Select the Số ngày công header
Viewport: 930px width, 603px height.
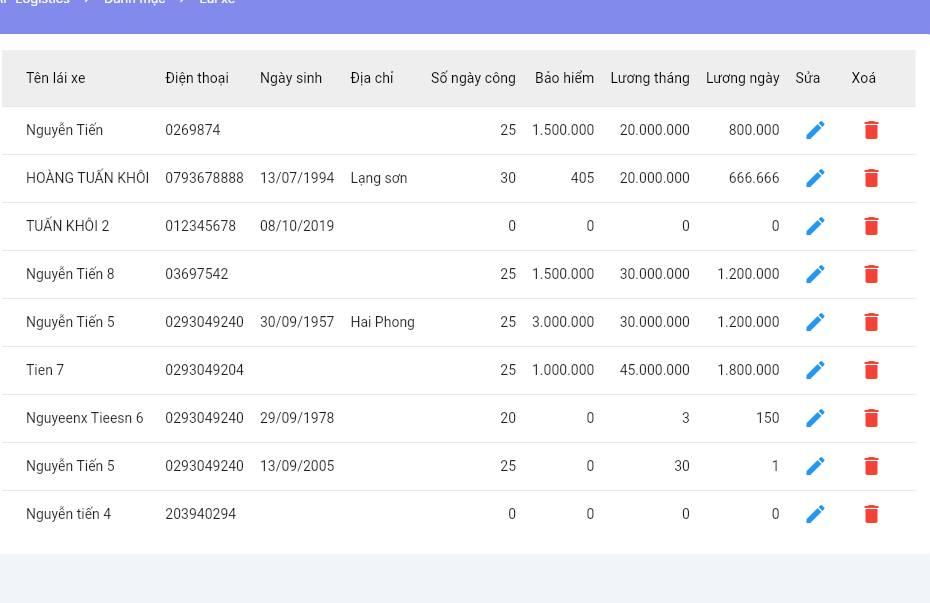pyautogui.click(x=473, y=78)
